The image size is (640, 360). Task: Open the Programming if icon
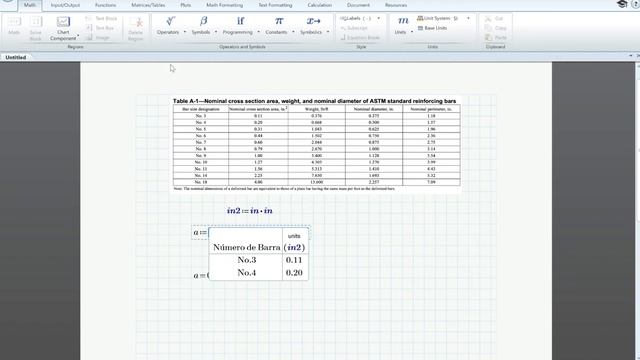coord(240,21)
